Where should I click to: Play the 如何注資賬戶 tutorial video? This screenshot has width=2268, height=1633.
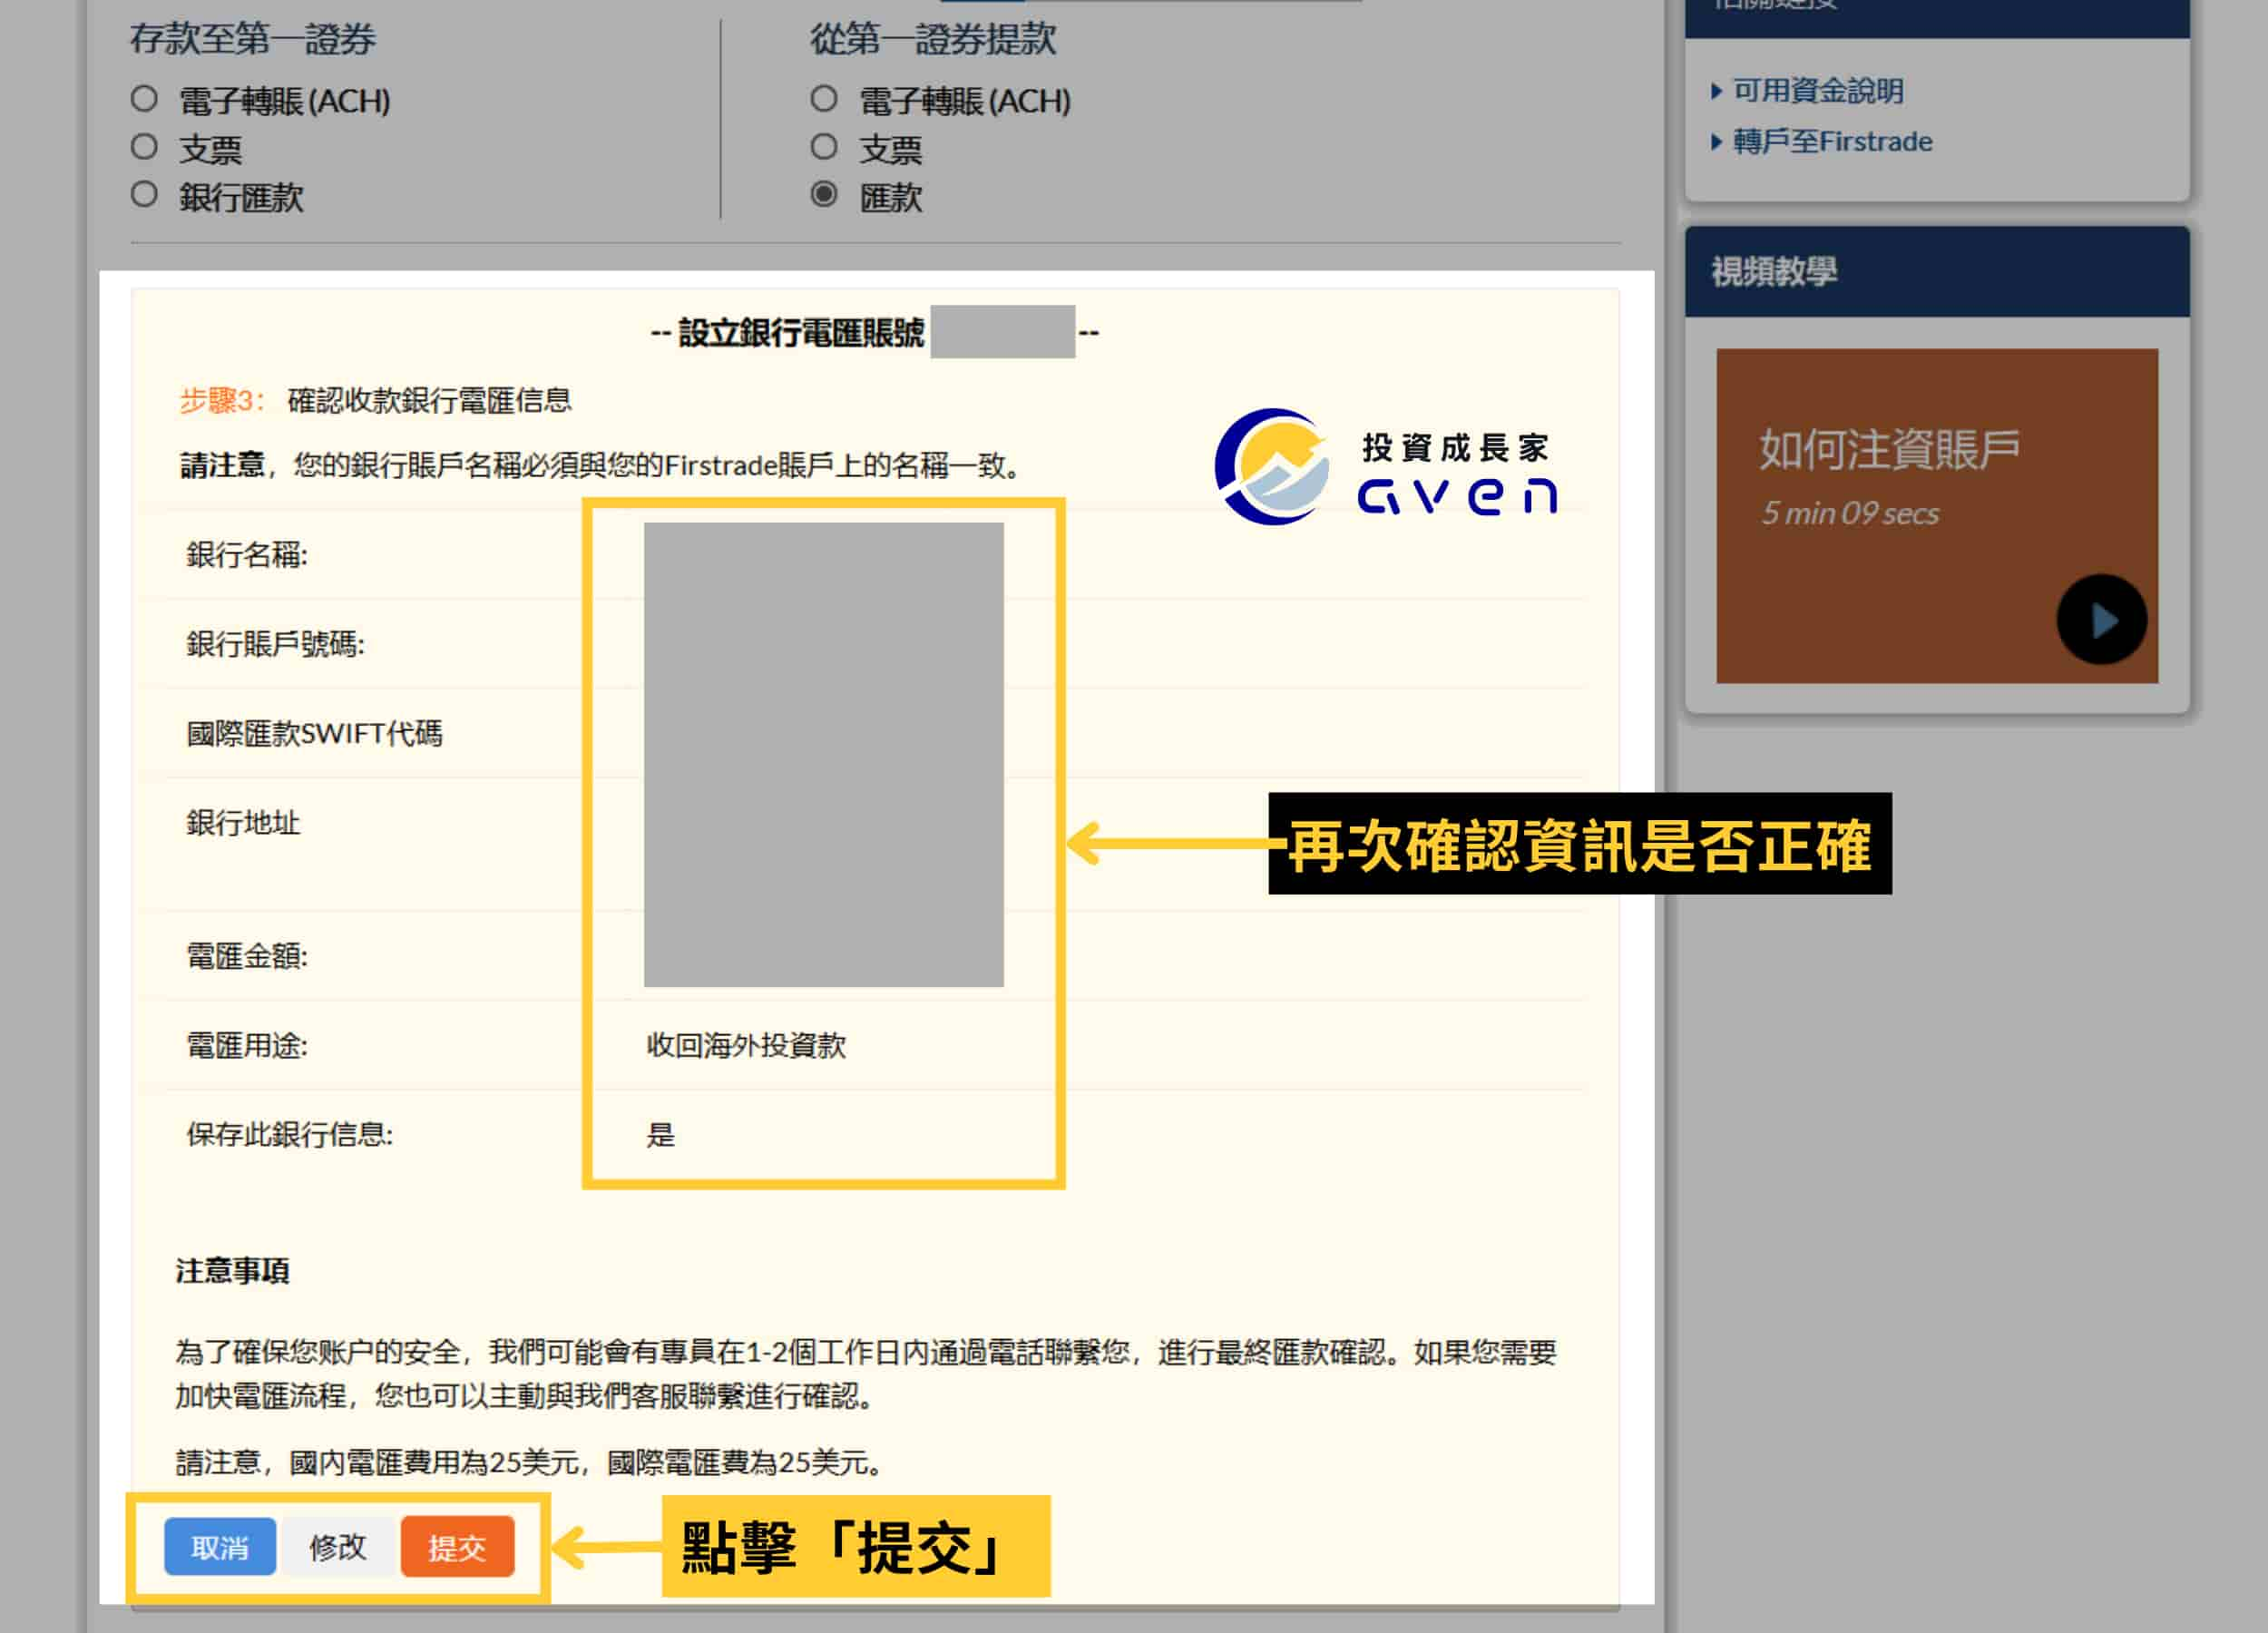[x=2101, y=620]
